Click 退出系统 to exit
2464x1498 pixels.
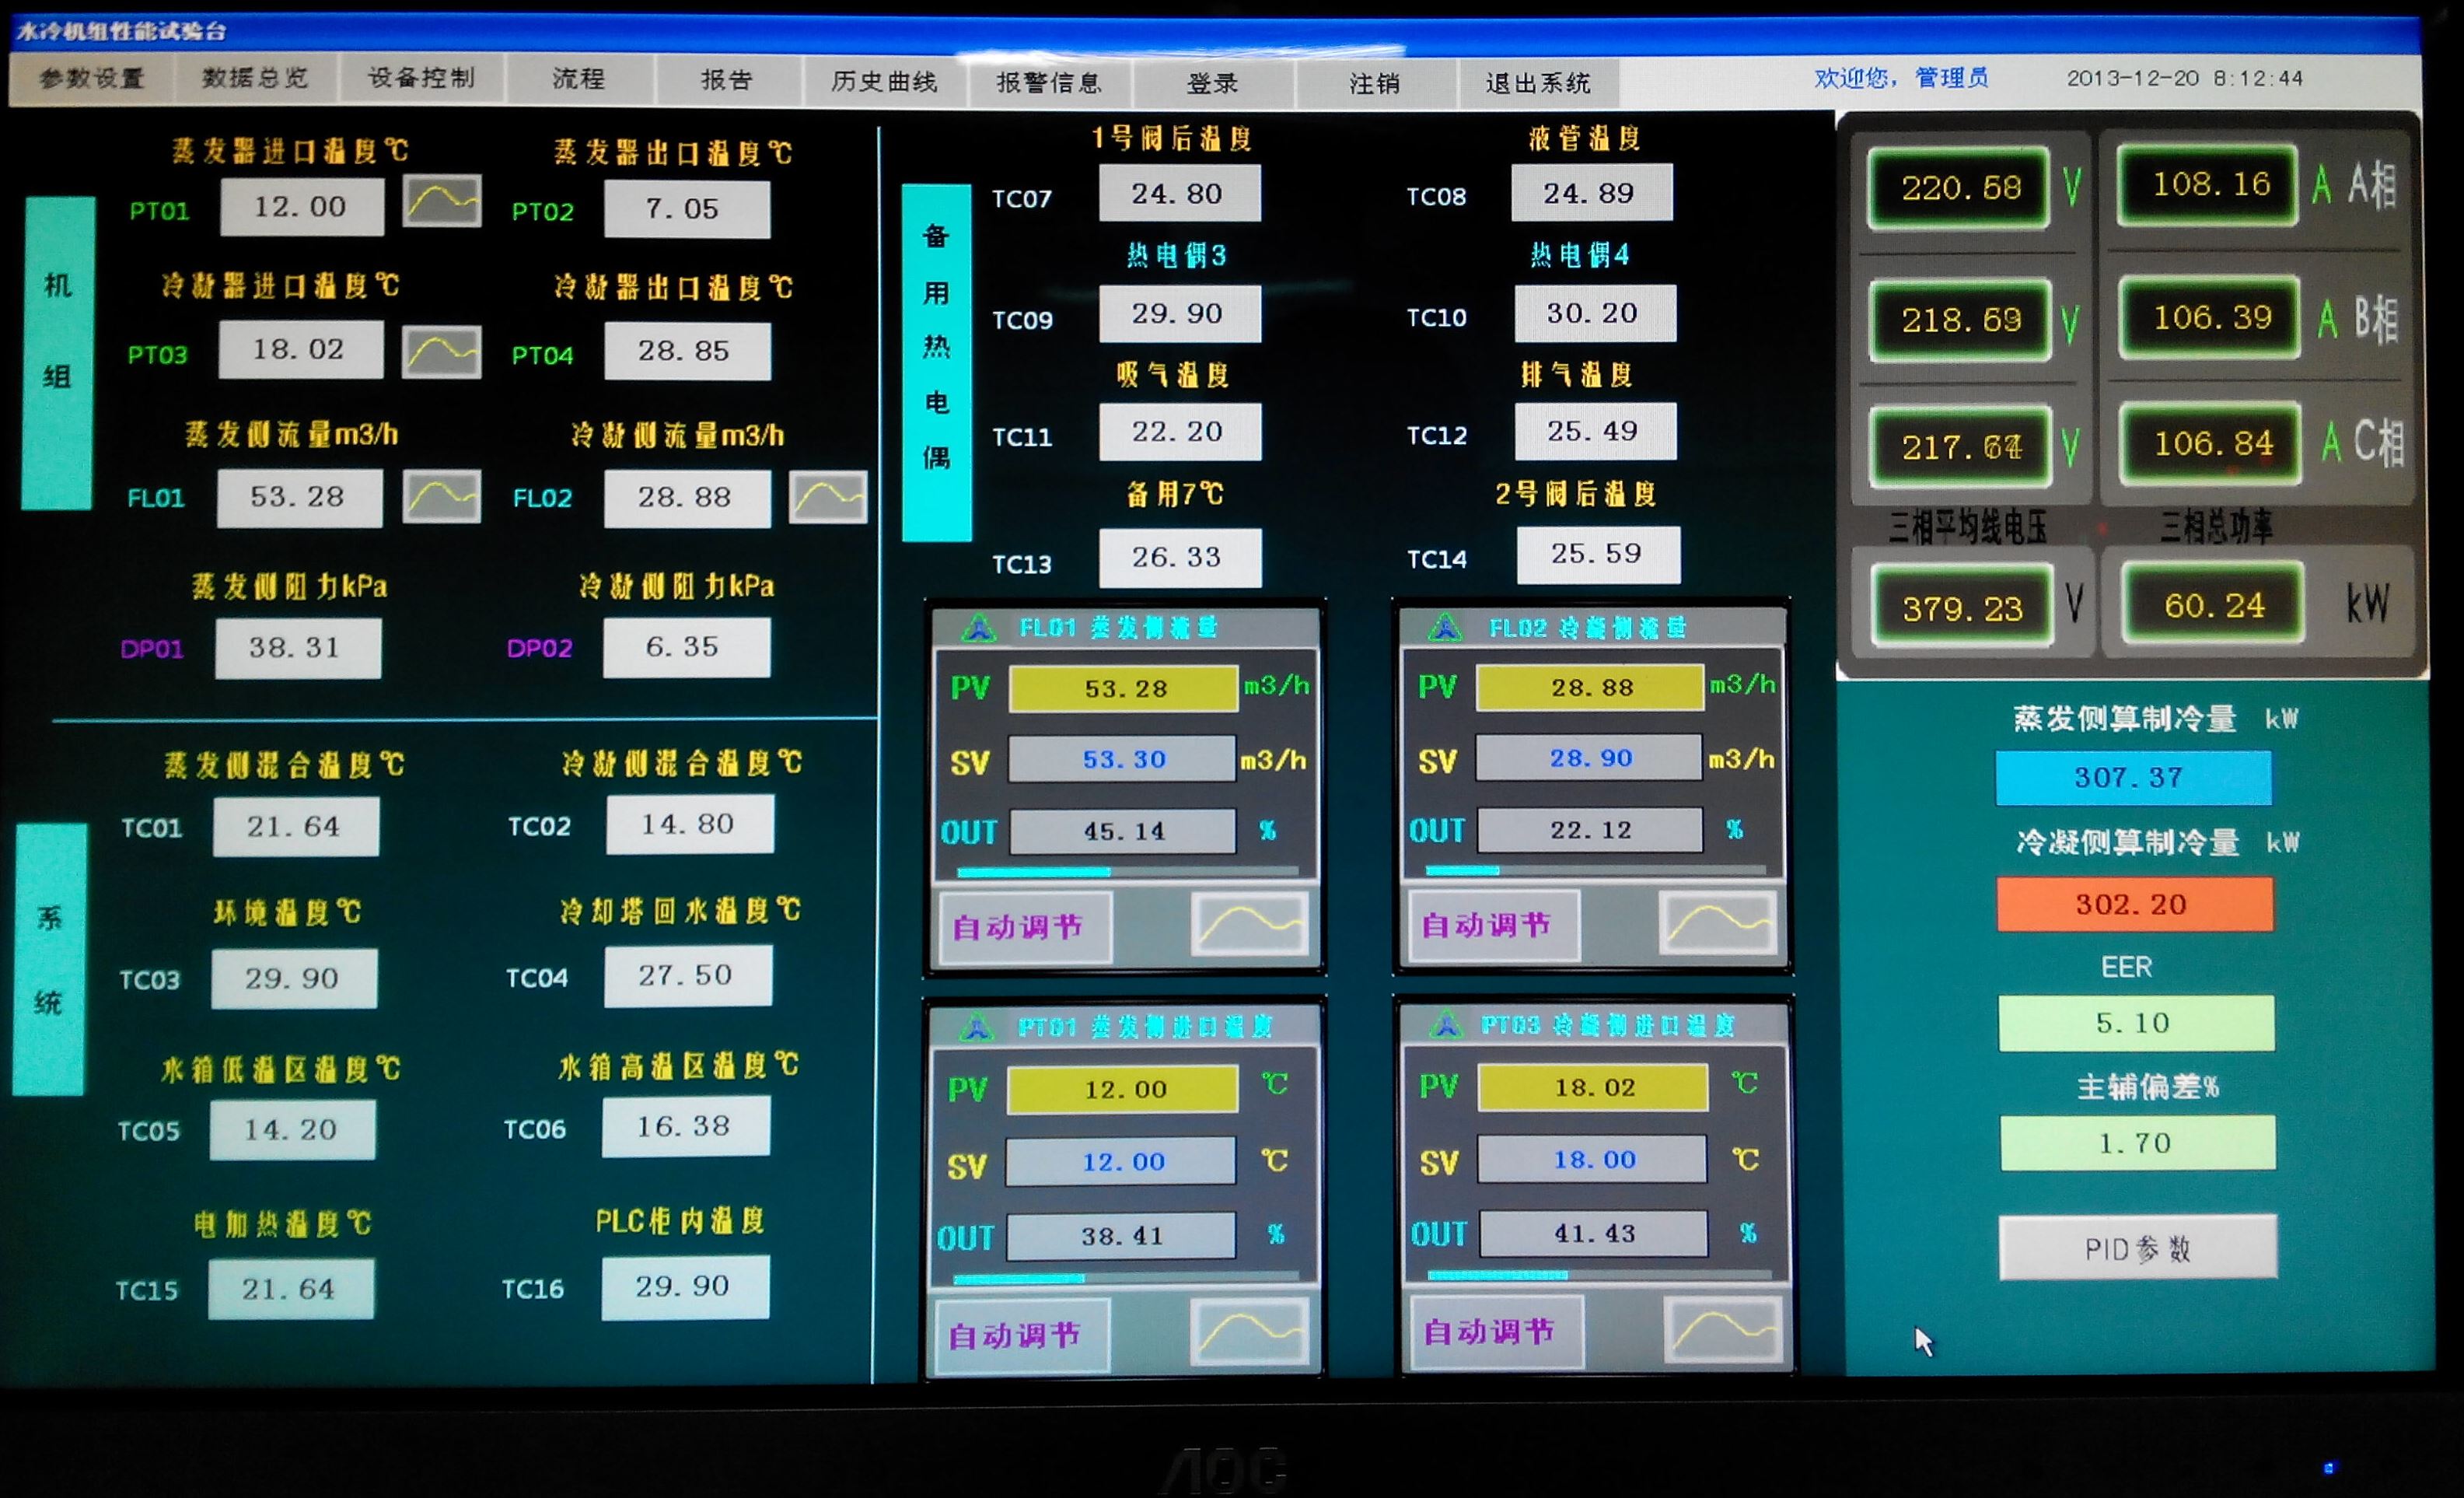tap(1537, 83)
